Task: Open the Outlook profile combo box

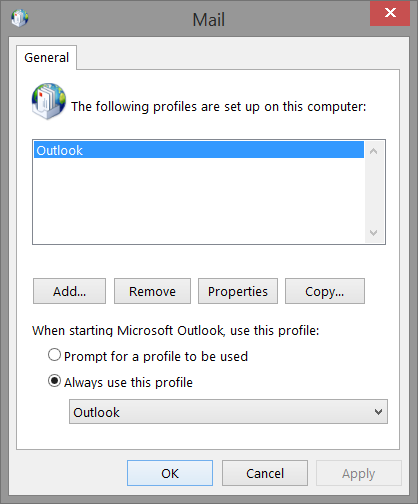Action: click(x=228, y=412)
